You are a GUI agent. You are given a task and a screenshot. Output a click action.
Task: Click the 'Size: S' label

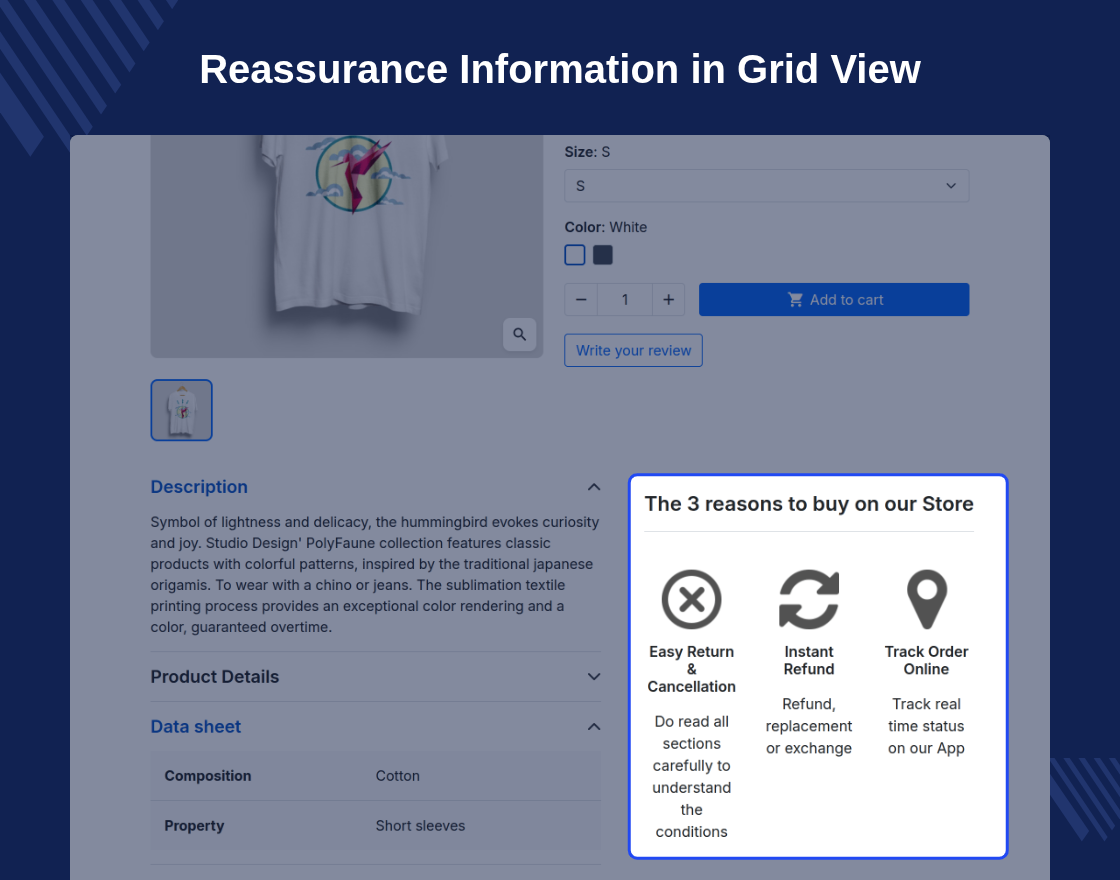(587, 152)
